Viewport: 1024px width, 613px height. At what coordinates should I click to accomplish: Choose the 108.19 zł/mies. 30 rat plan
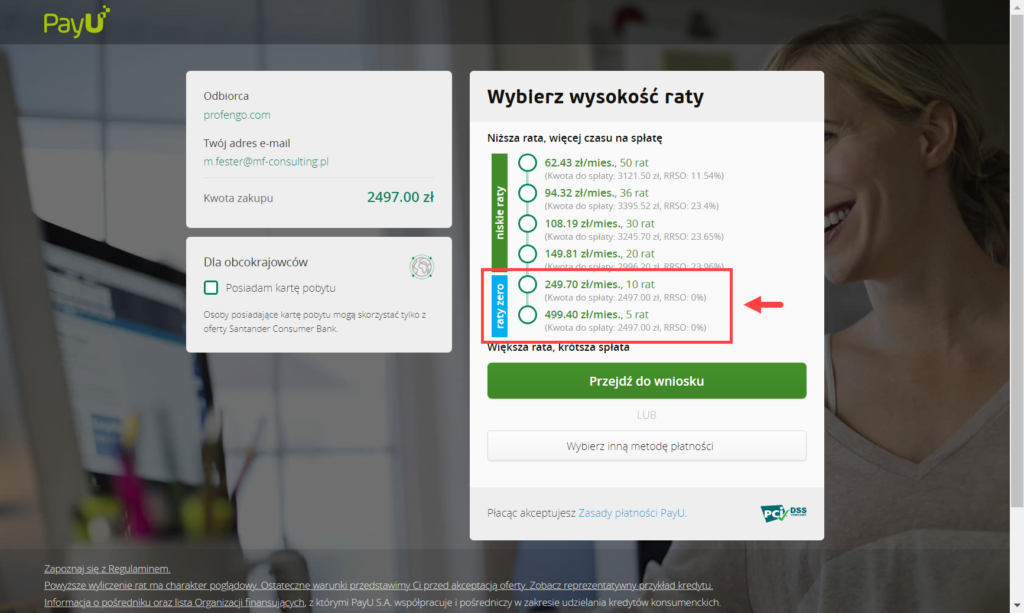528,223
